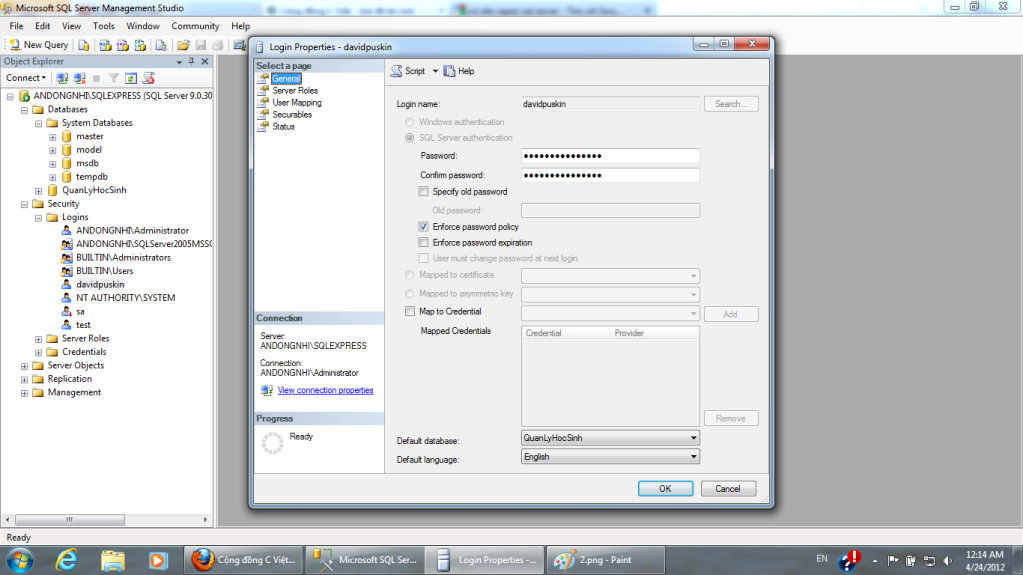The height and width of the screenshot is (575, 1023).
Task: Click the Script icon in dialog toolbar
Action: click(397, 71)
